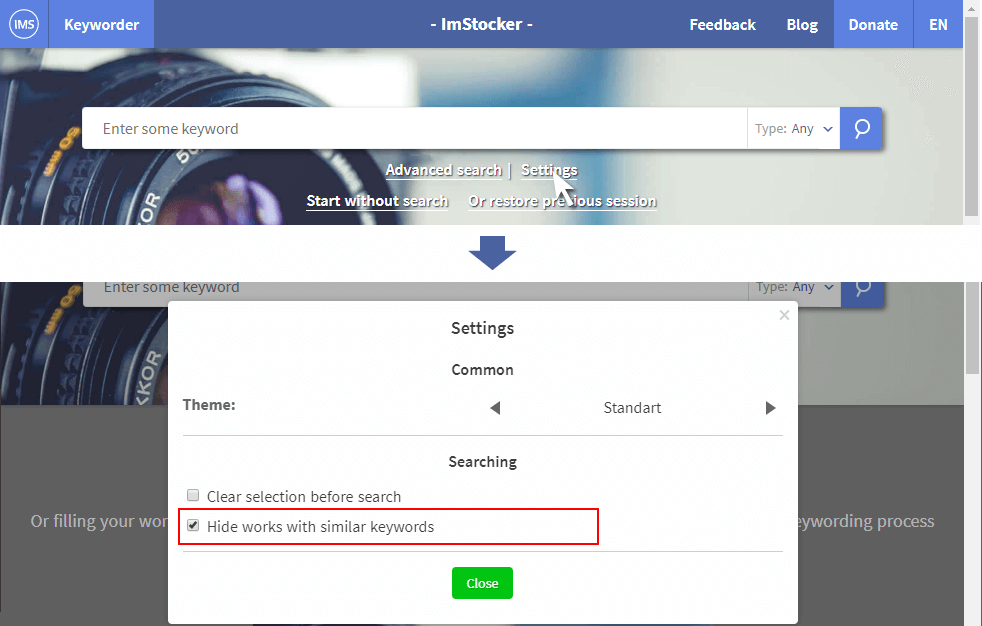Open the Keyworder menu item
The image size is (982, 626).
[x=101, y=24]
